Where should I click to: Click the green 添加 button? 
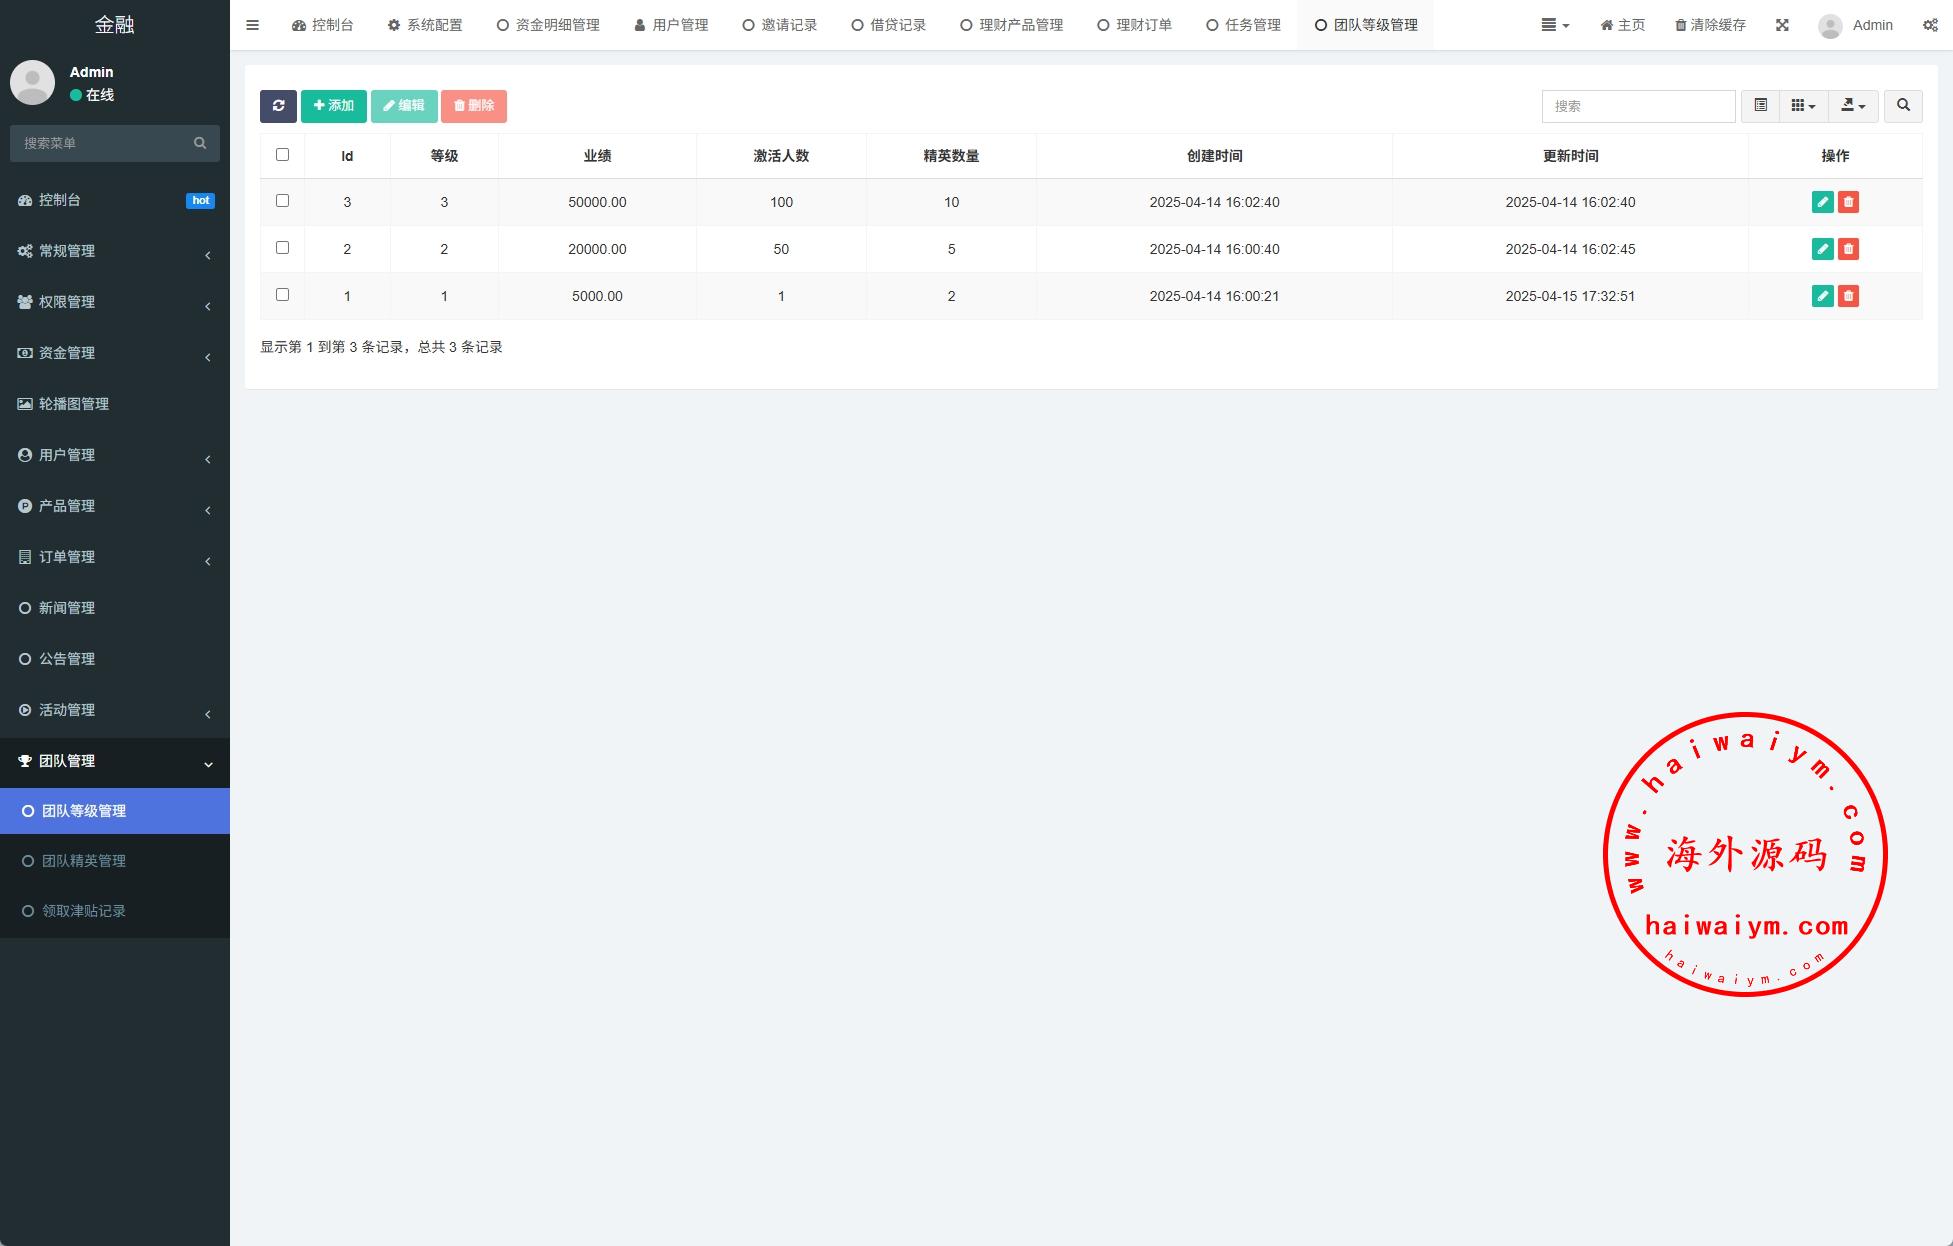click(x=333, y=106)
